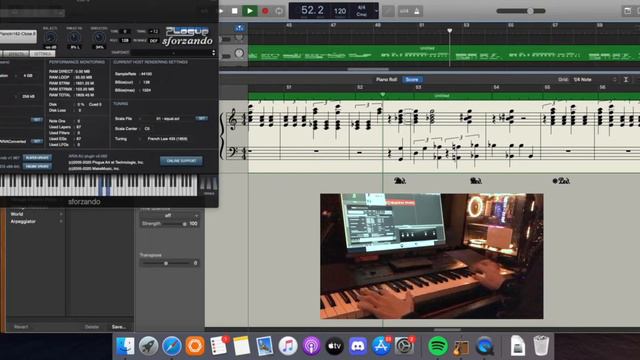Click the Save... button in the library
Screen dimensions: 640x360
(119, 327)
